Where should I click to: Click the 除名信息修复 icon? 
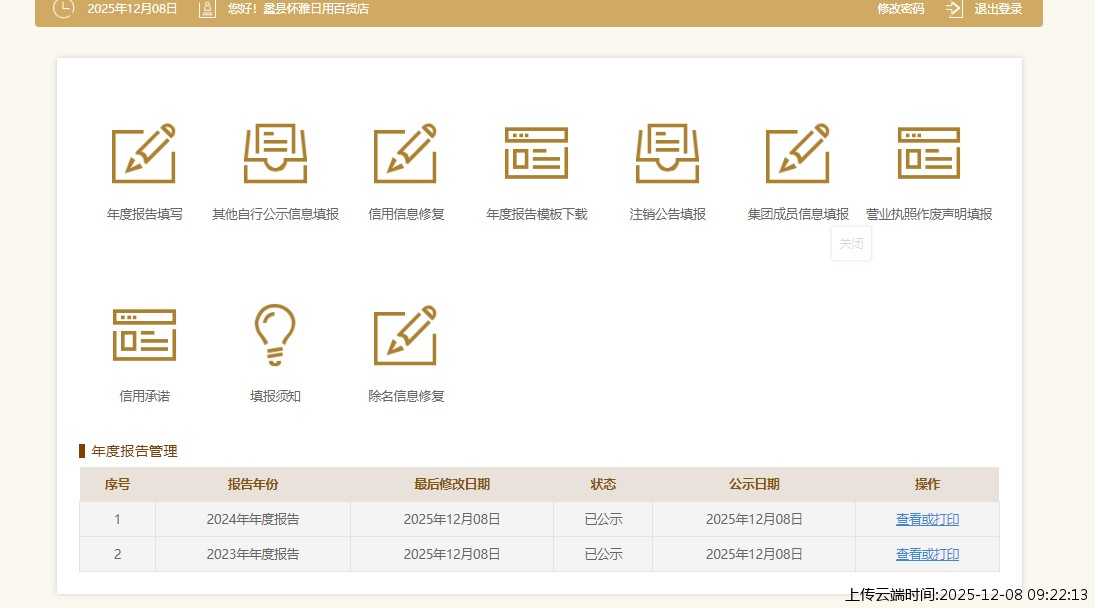(406, 335)
